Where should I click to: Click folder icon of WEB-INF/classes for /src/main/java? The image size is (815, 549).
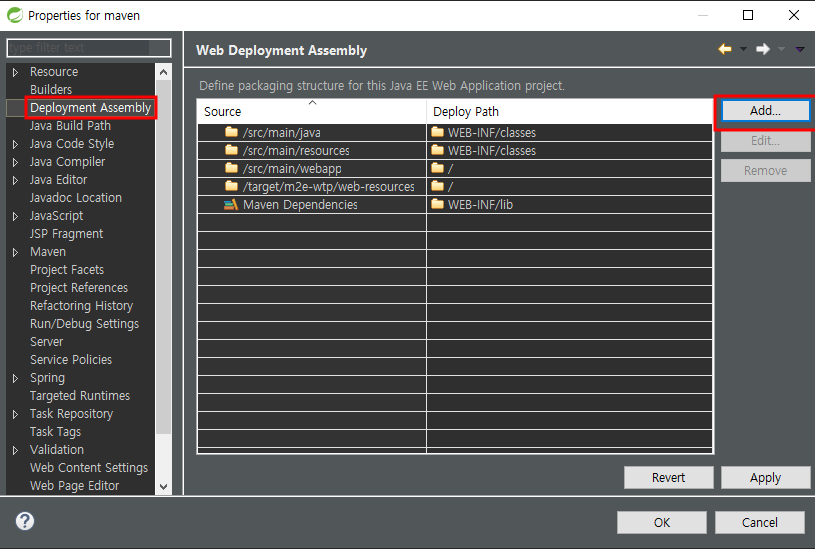coord(438,132)
